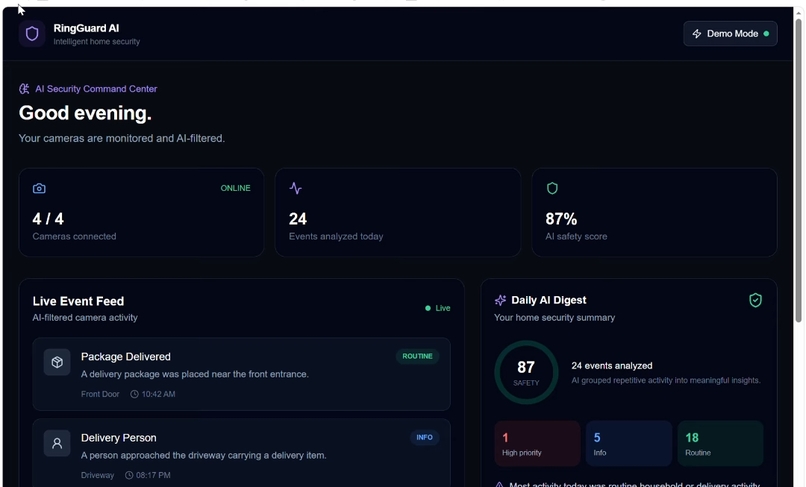The width and height of the screenshot is (806, 487).
Task: Click the '24 events analyzed' text
Action: 612,366
